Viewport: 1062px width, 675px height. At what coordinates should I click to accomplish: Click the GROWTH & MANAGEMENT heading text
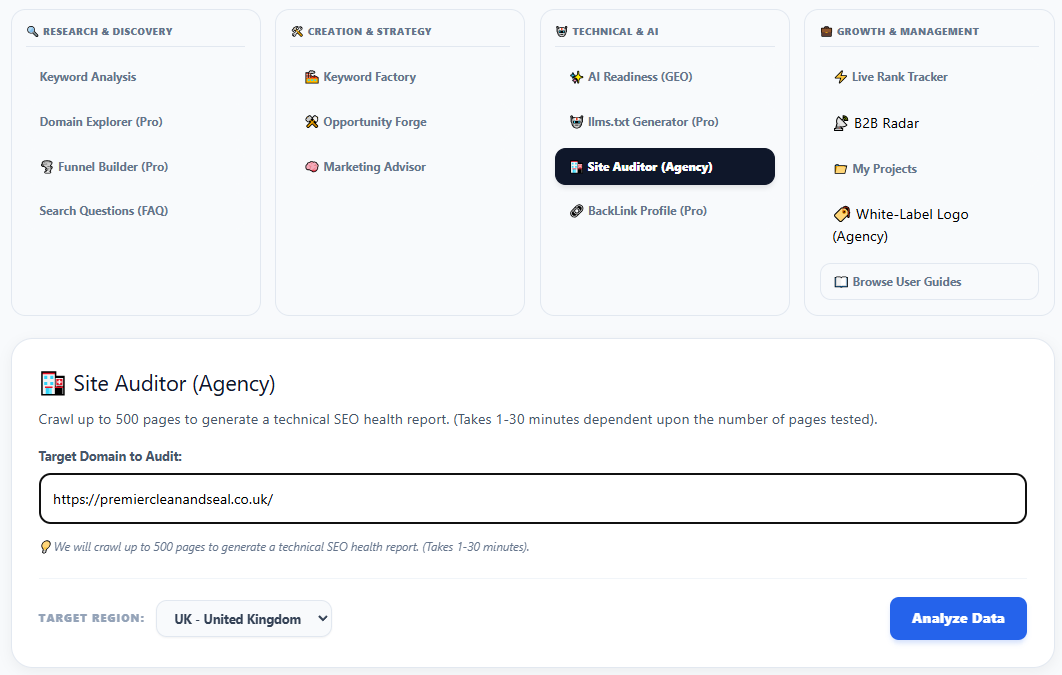[x=908, y=31]
